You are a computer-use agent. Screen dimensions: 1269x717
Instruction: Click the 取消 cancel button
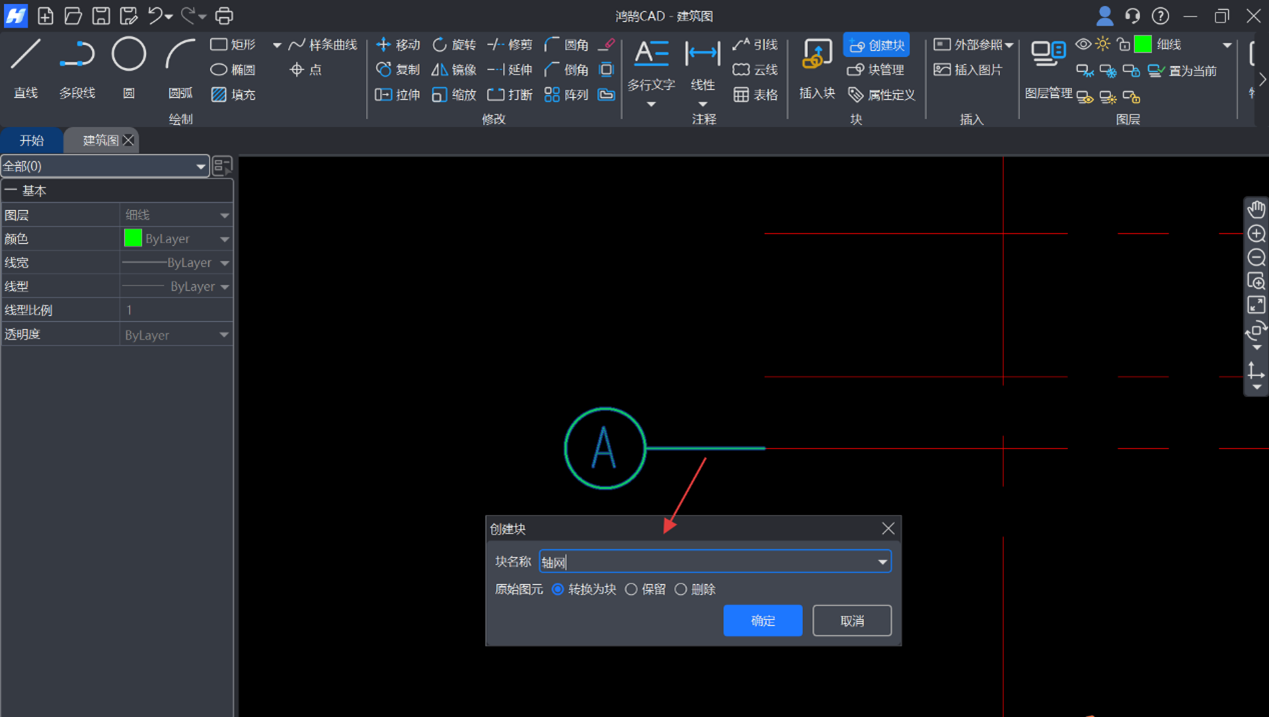tap(851, 621)
